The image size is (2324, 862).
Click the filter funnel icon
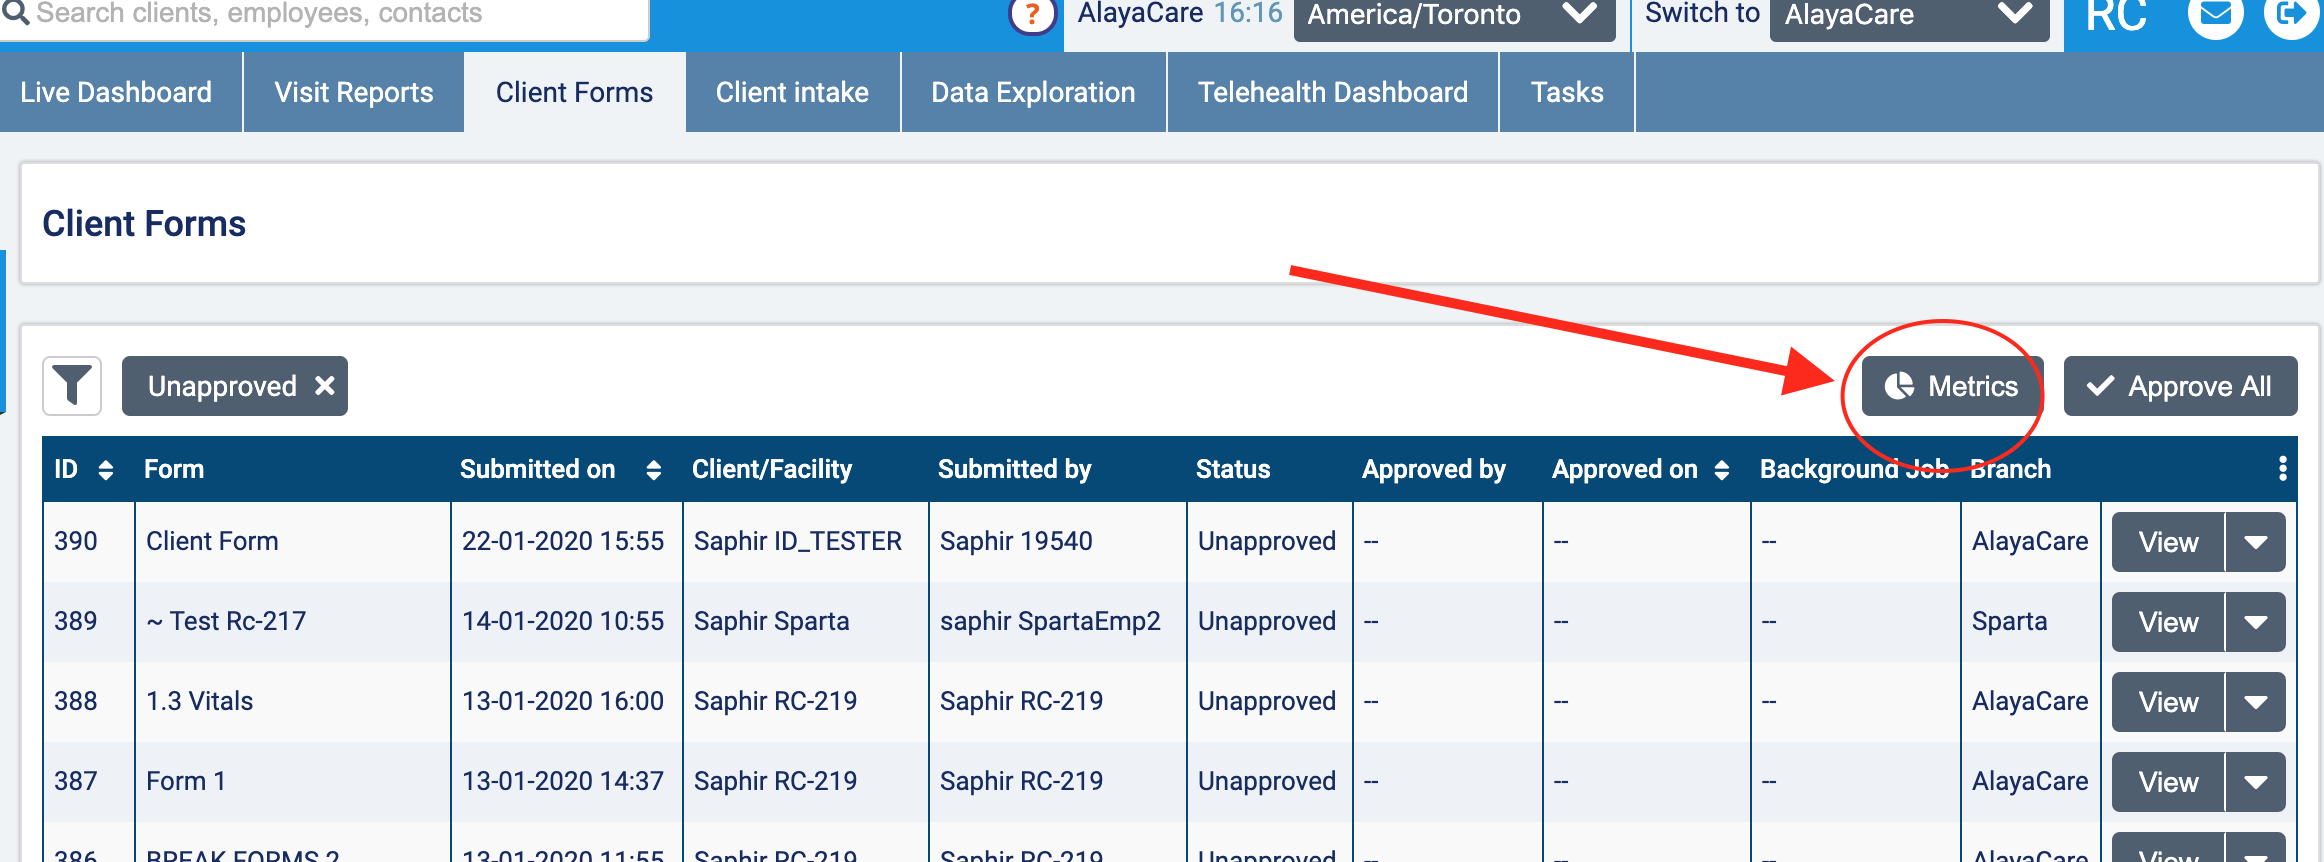[72, 386]
